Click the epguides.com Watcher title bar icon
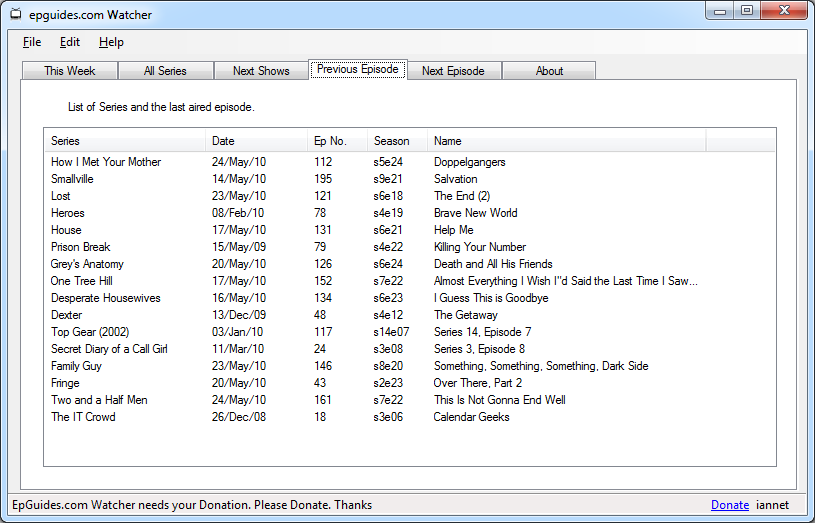815x523 pixels. (15, 15)
